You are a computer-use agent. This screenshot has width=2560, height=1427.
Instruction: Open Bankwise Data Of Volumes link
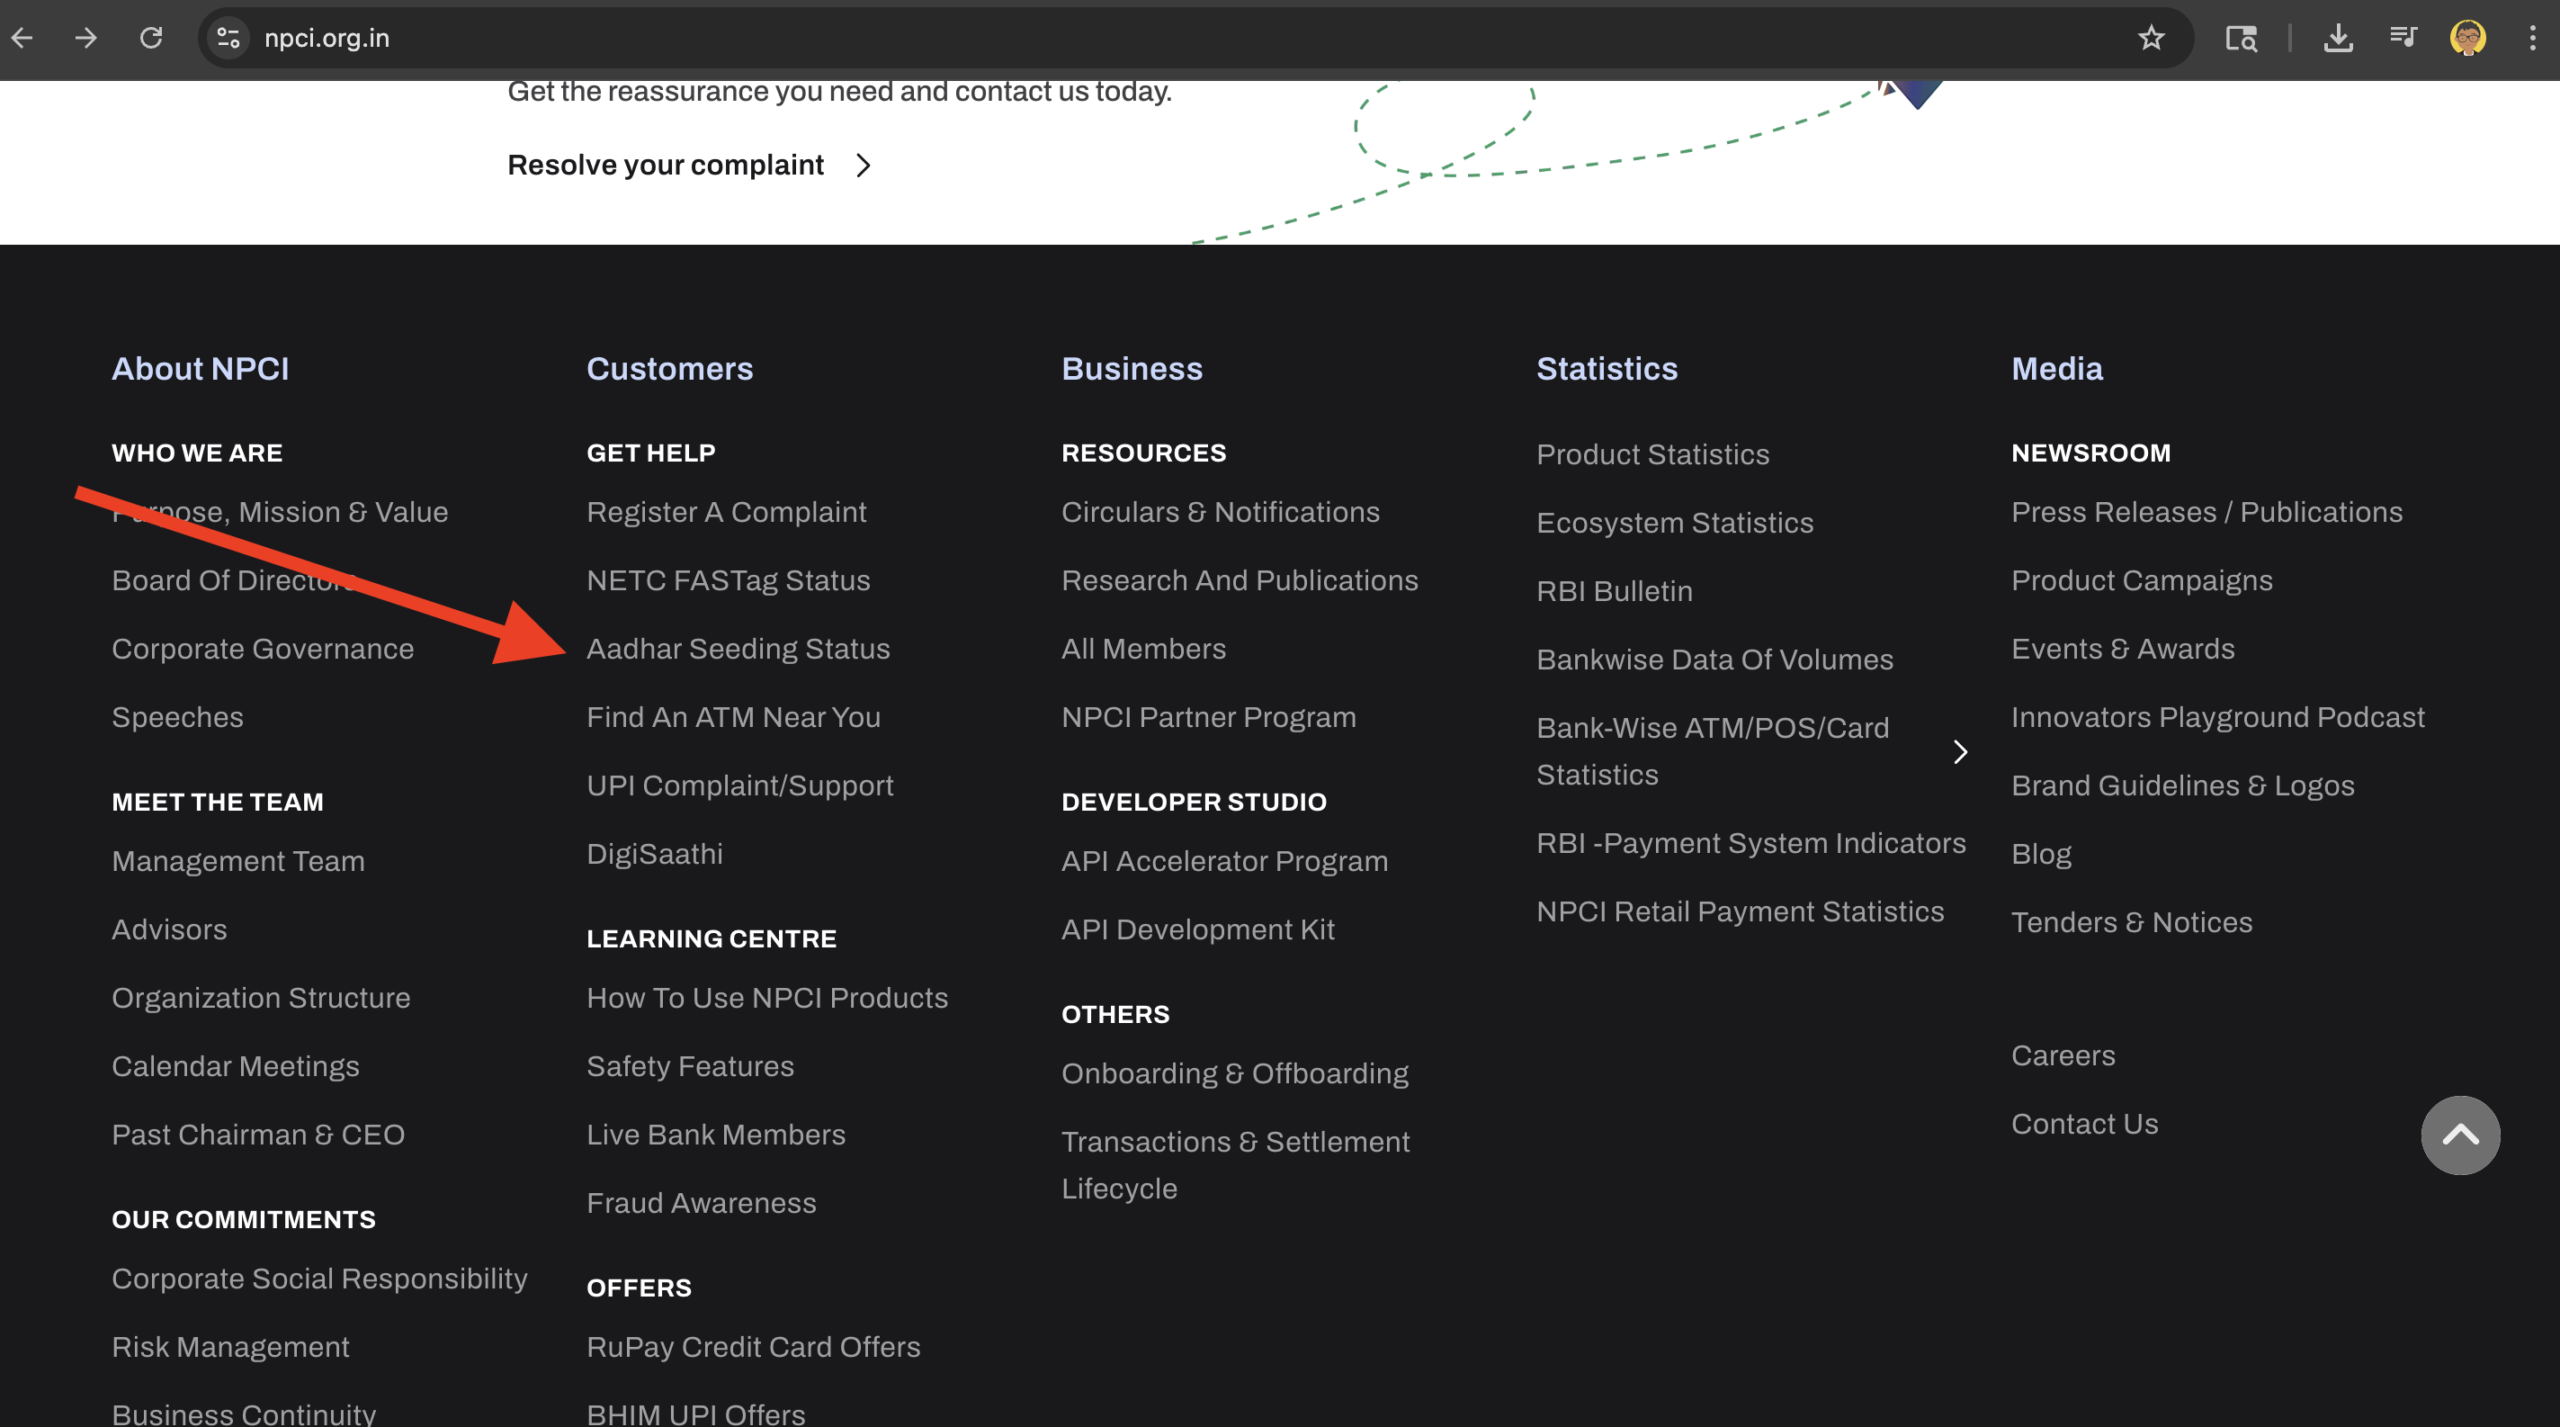(1715, 659)
